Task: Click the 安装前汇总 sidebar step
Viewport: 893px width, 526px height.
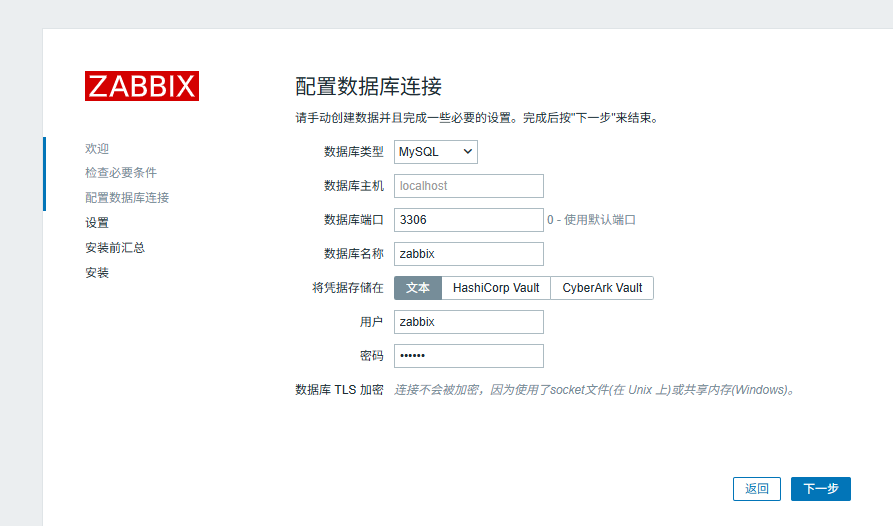Action: tap(115, 248)
